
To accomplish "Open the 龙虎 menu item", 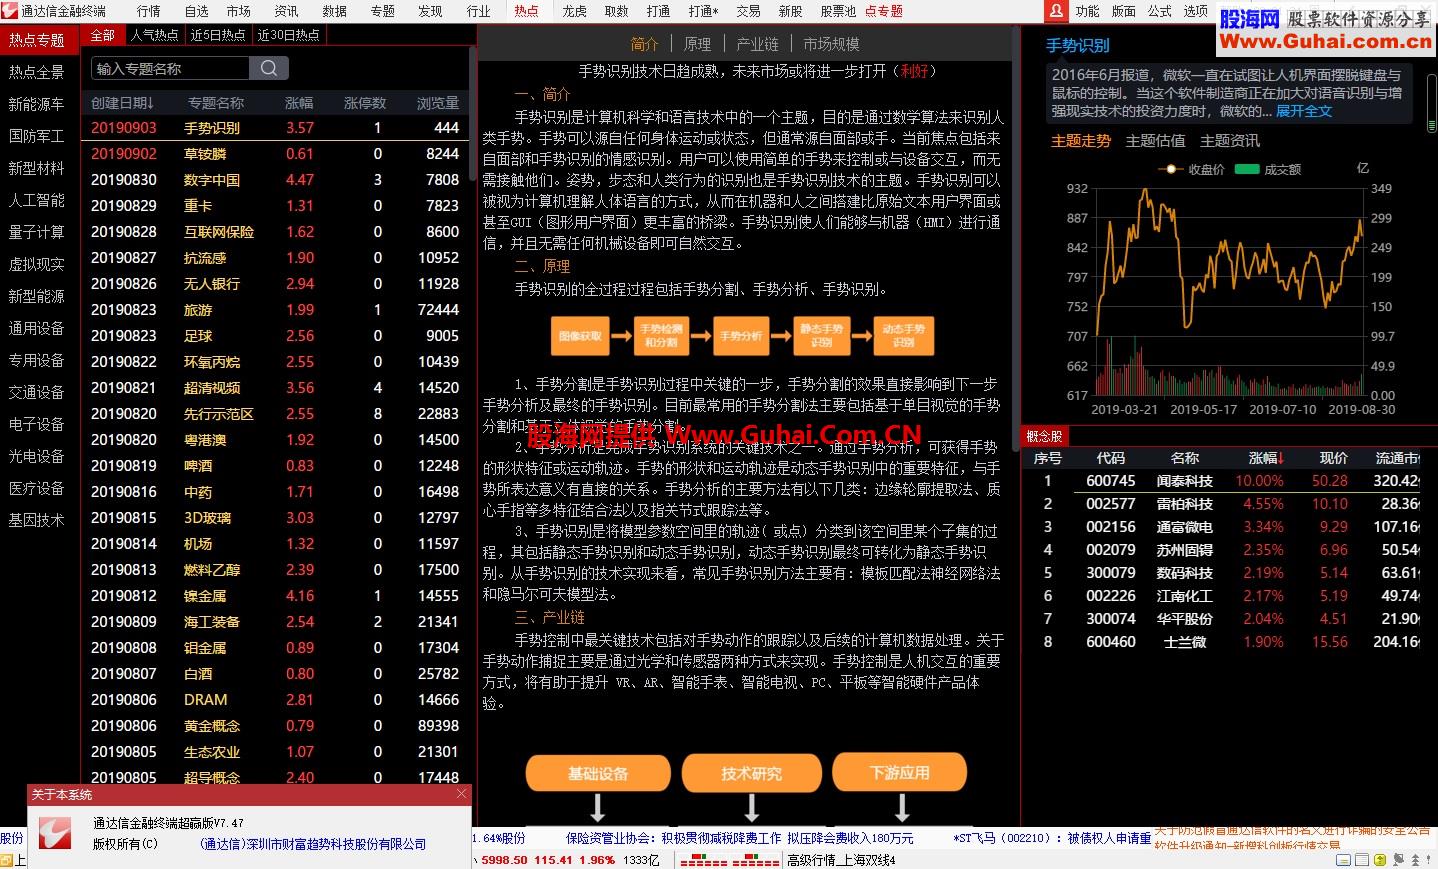I will click(x=574, y=11).
